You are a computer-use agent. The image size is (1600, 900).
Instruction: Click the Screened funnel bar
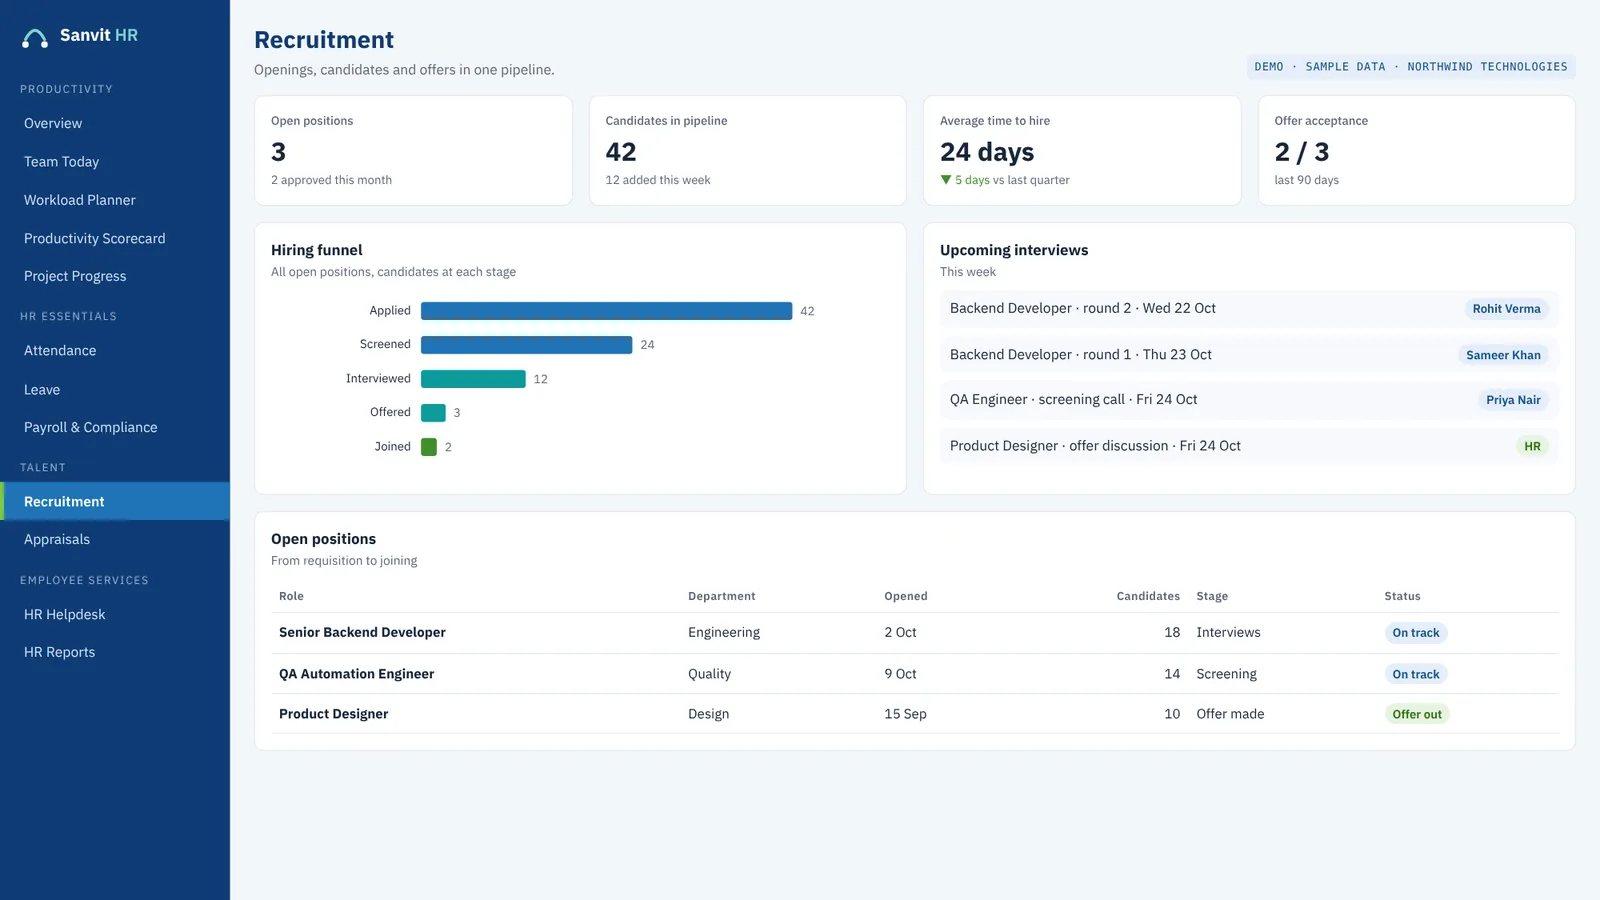pos(526,345)
